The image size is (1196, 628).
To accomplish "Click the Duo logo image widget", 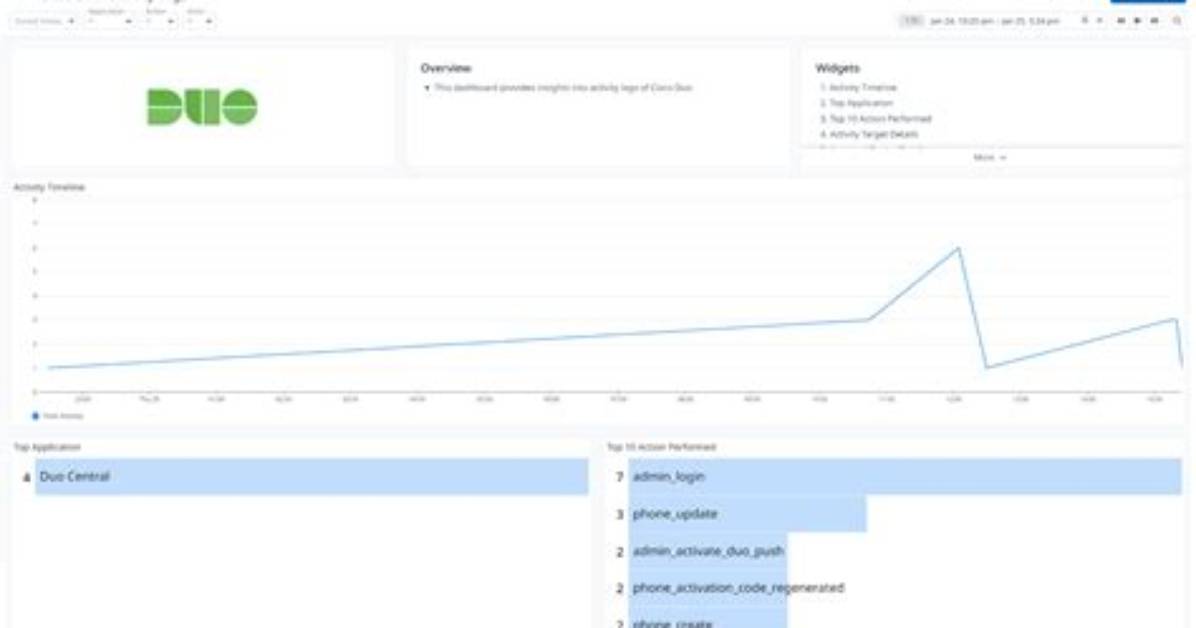I will (202, 107).
